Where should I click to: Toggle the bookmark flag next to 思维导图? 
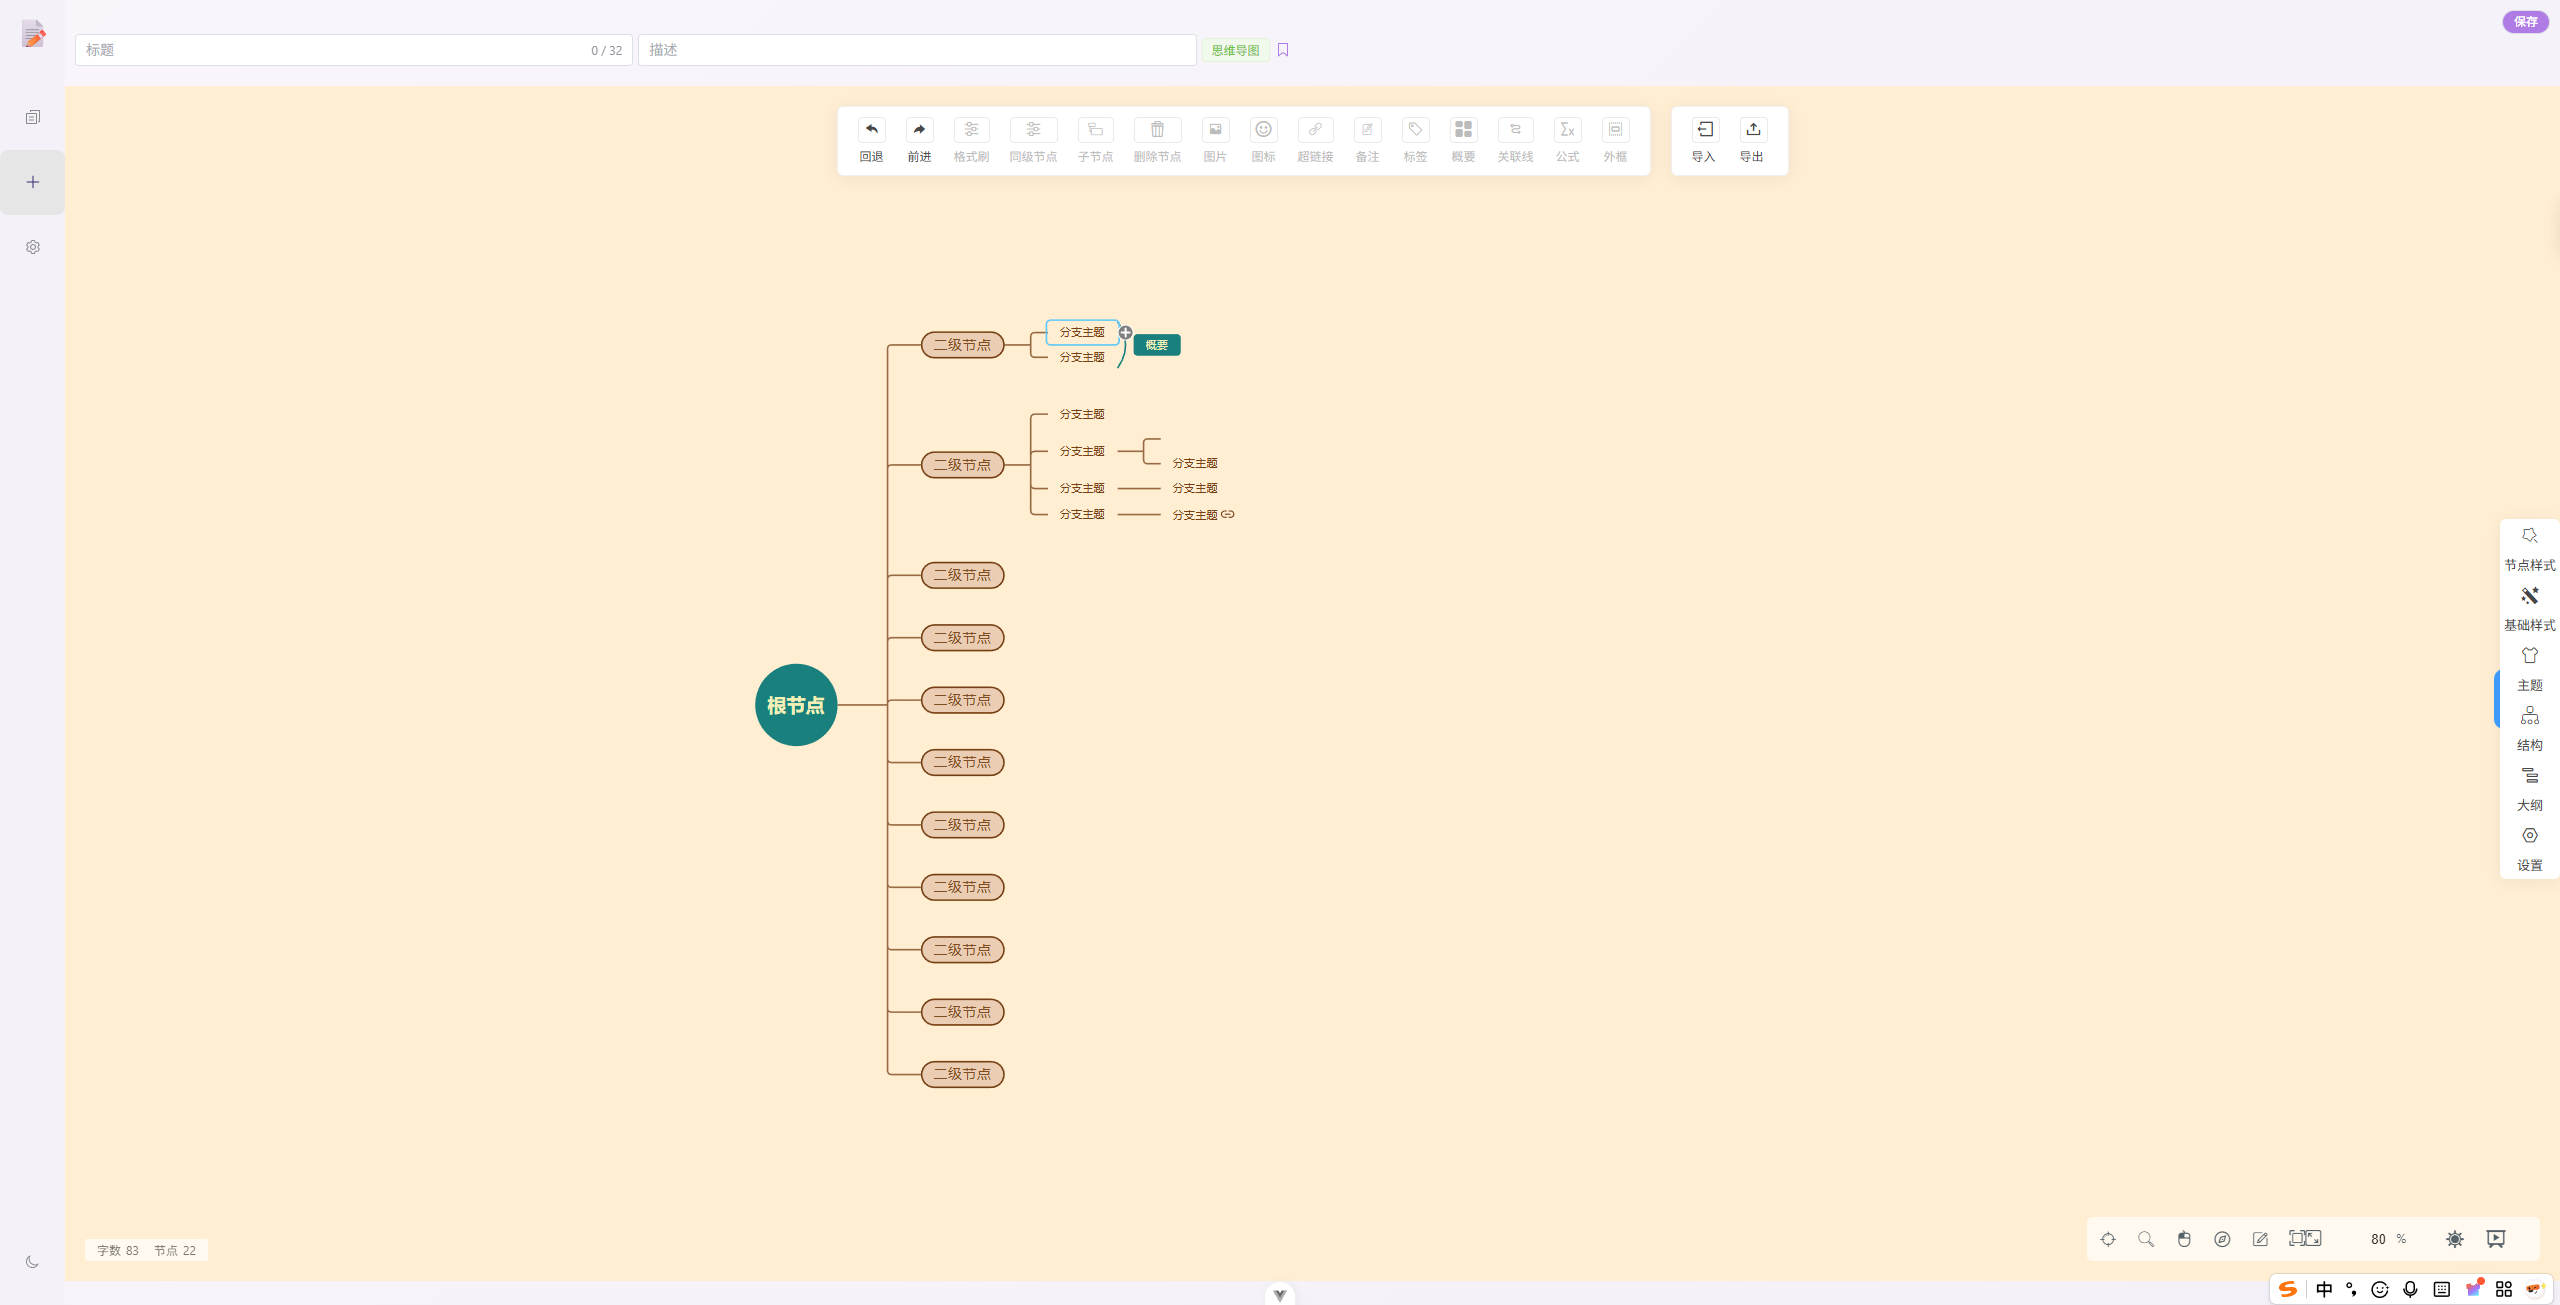point(1283,50)
